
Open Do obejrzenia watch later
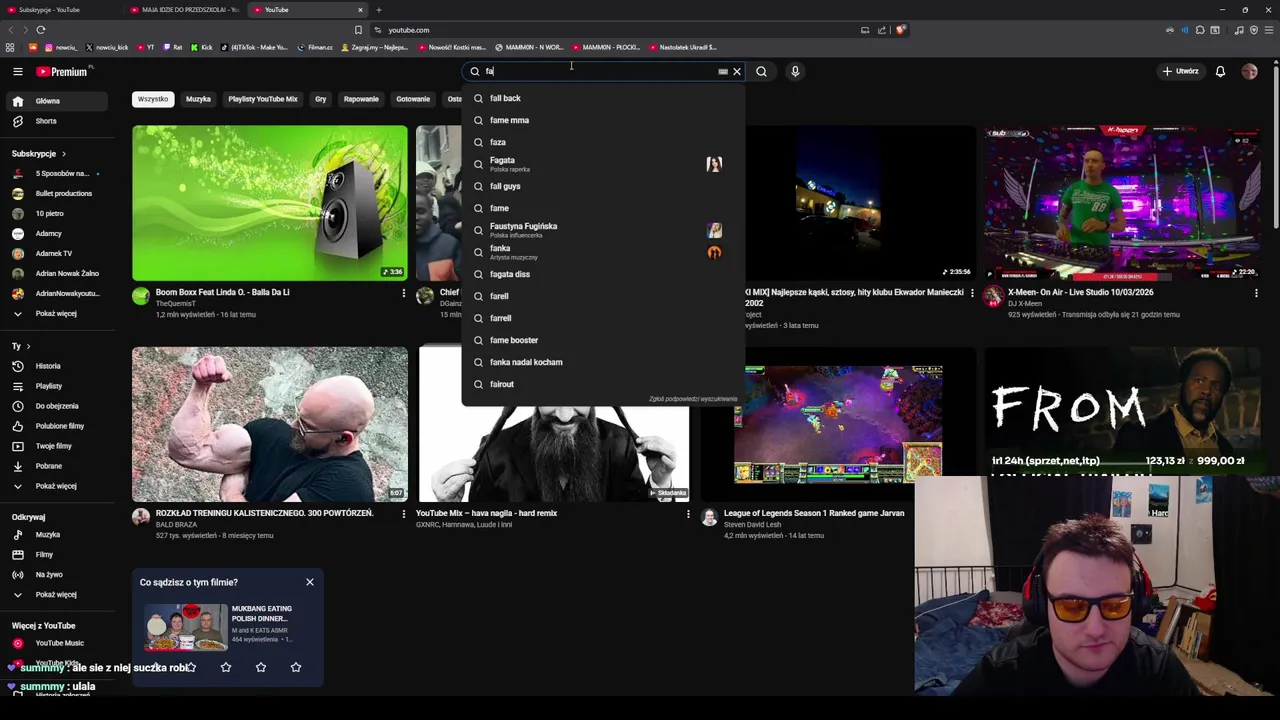pyautogui.click(x=59, y=406)
